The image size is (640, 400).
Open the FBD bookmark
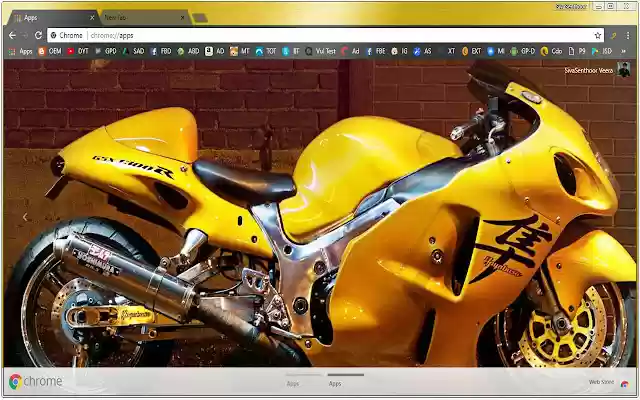click(161, 51)
